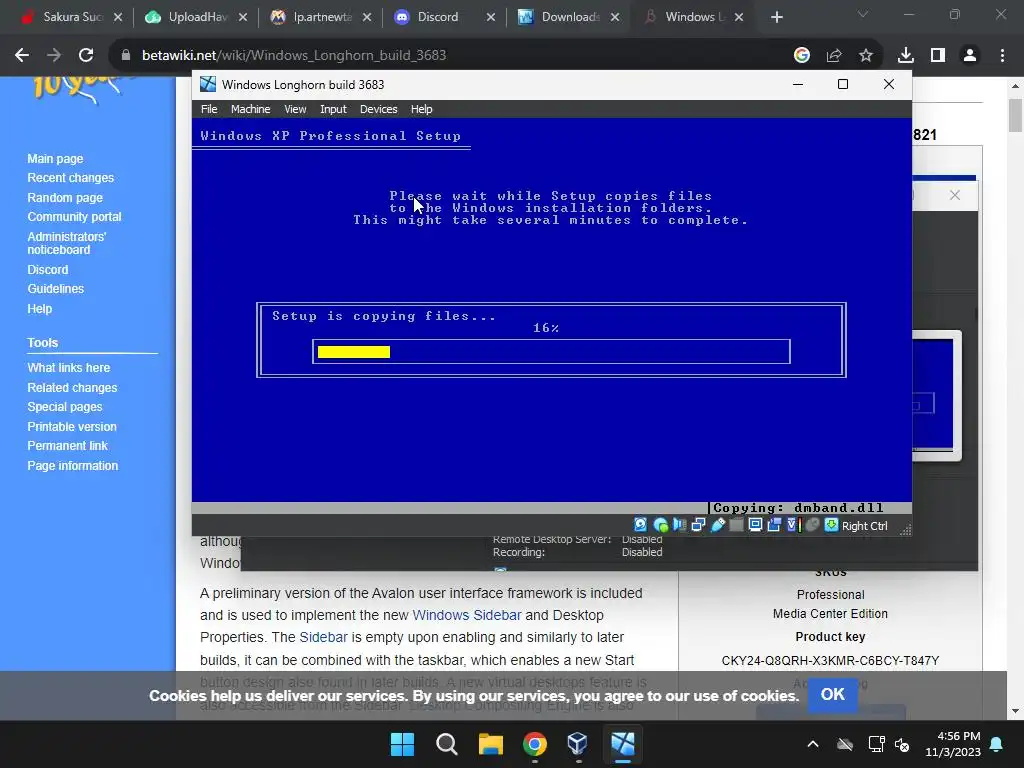Screen dimensions: 1024x768
Task: Open notifications bell icon
Action: click(x=997, y=744)
